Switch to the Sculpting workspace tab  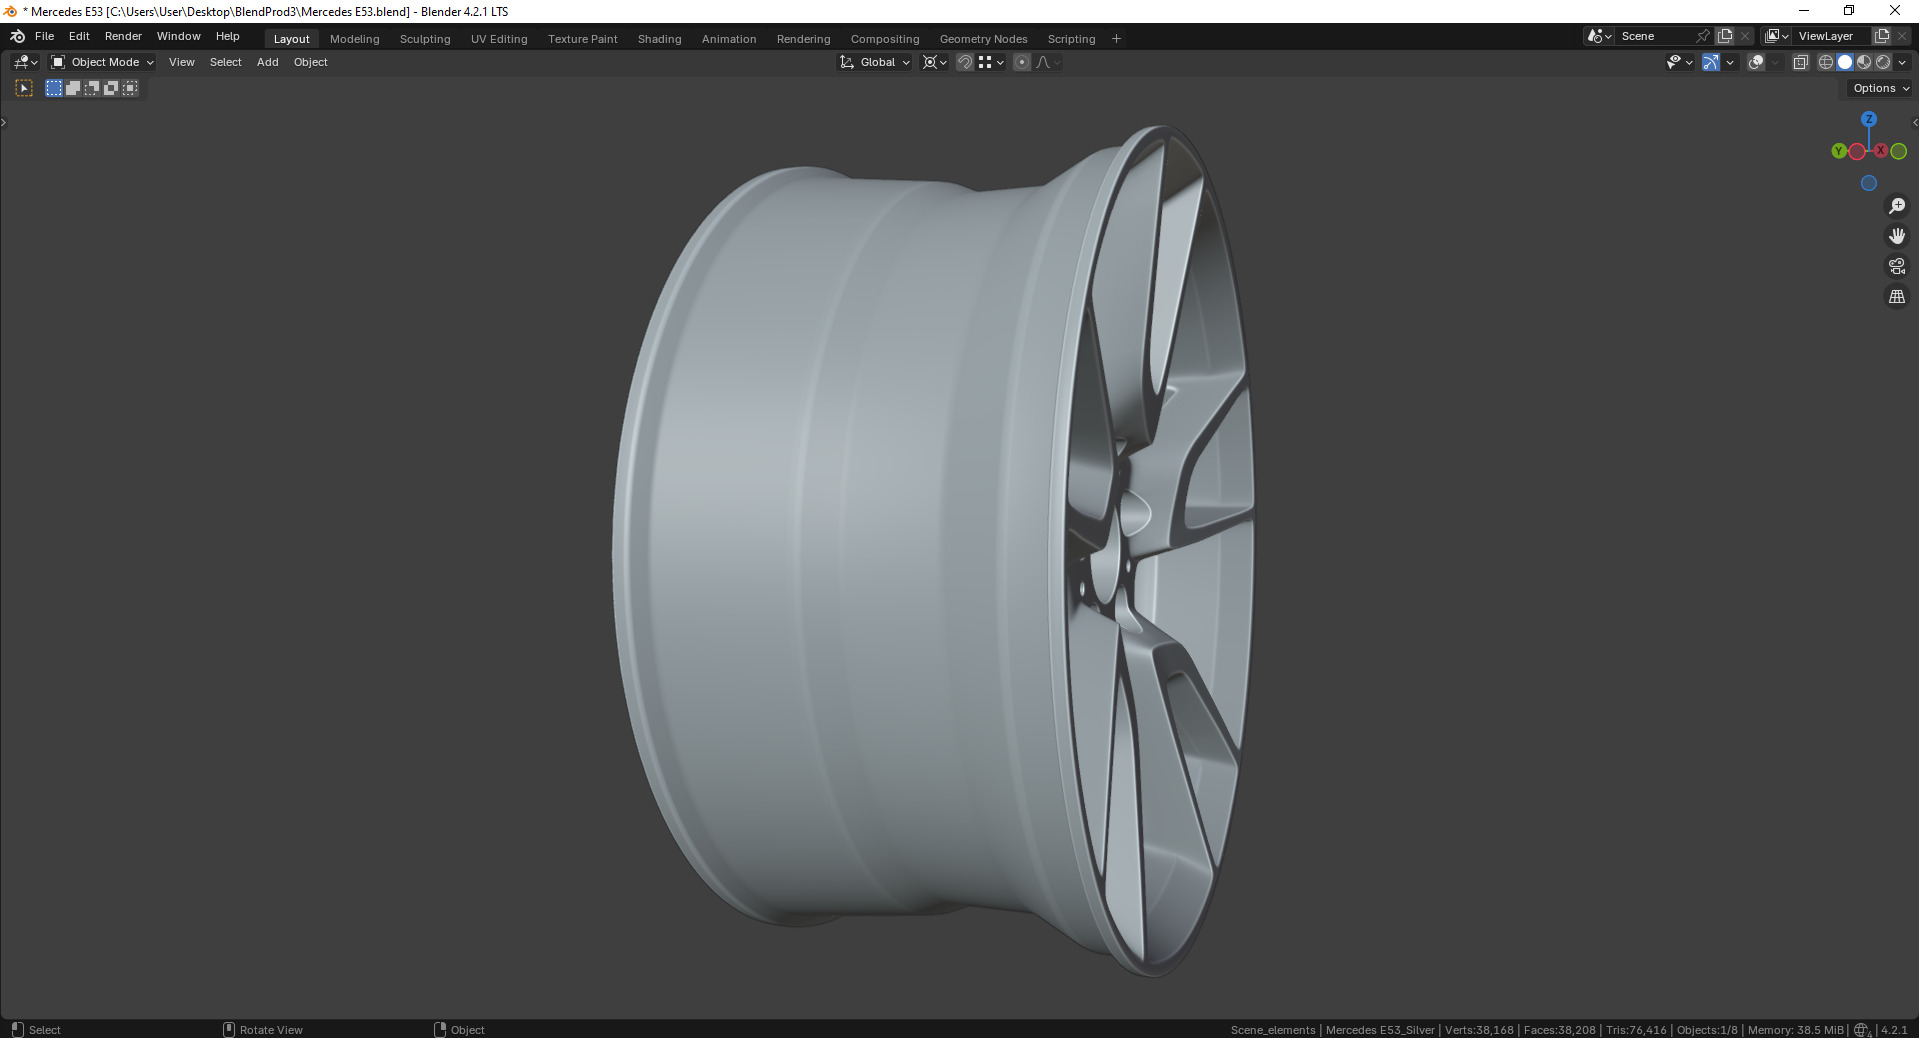pos(425,39)
